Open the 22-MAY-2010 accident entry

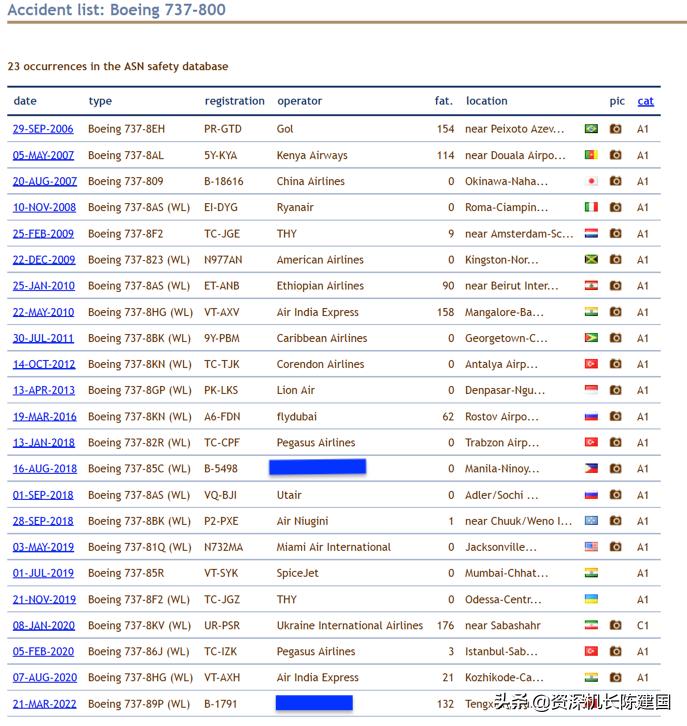43,312
